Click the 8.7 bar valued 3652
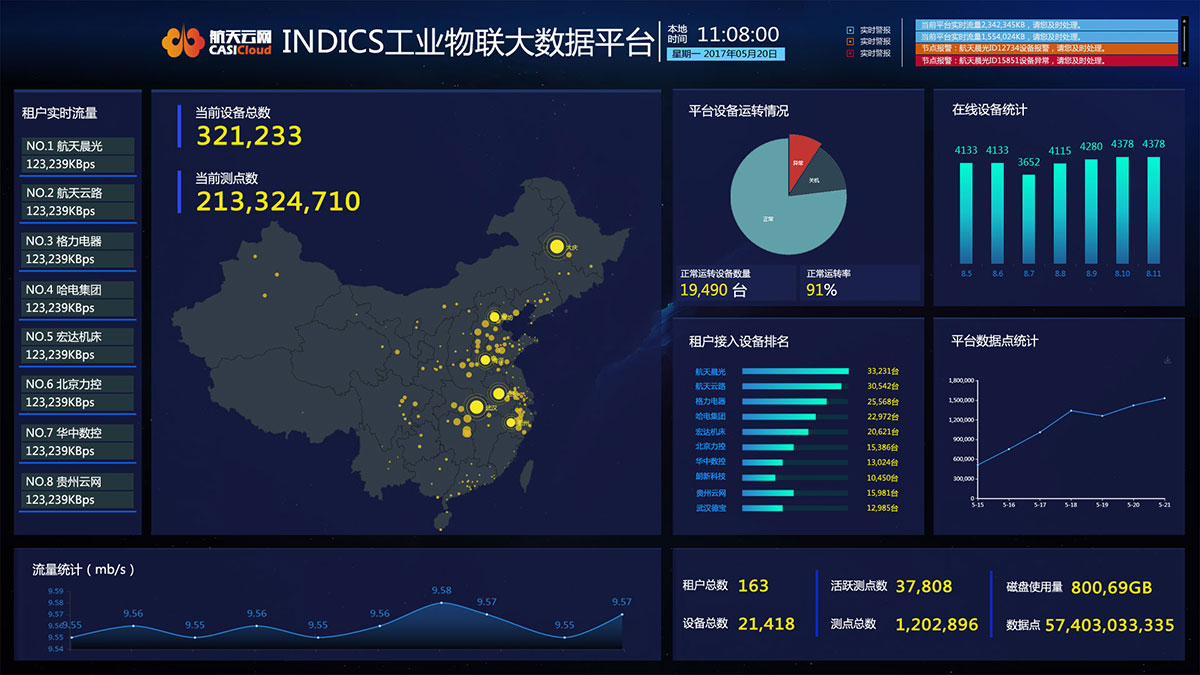Viewport: 1200px width, 675px height. 1029,219
